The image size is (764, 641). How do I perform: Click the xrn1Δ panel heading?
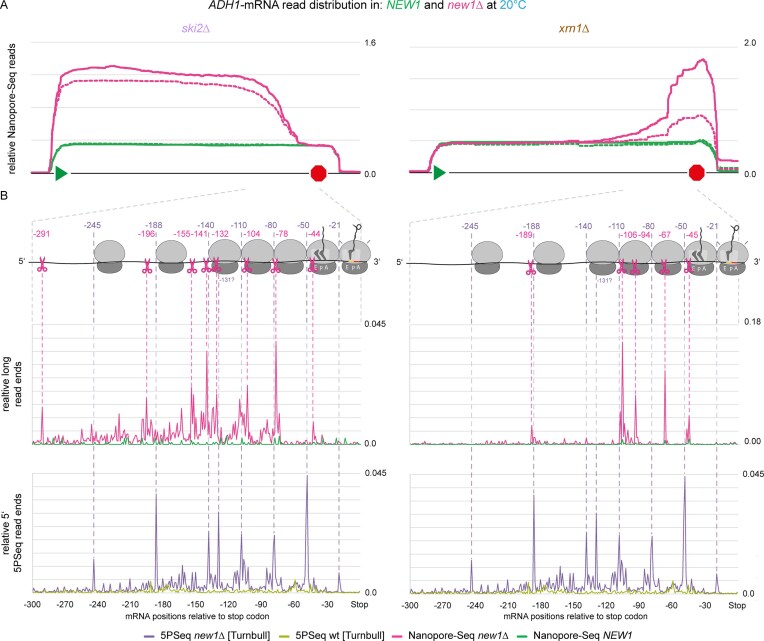[x=574, y=28]
